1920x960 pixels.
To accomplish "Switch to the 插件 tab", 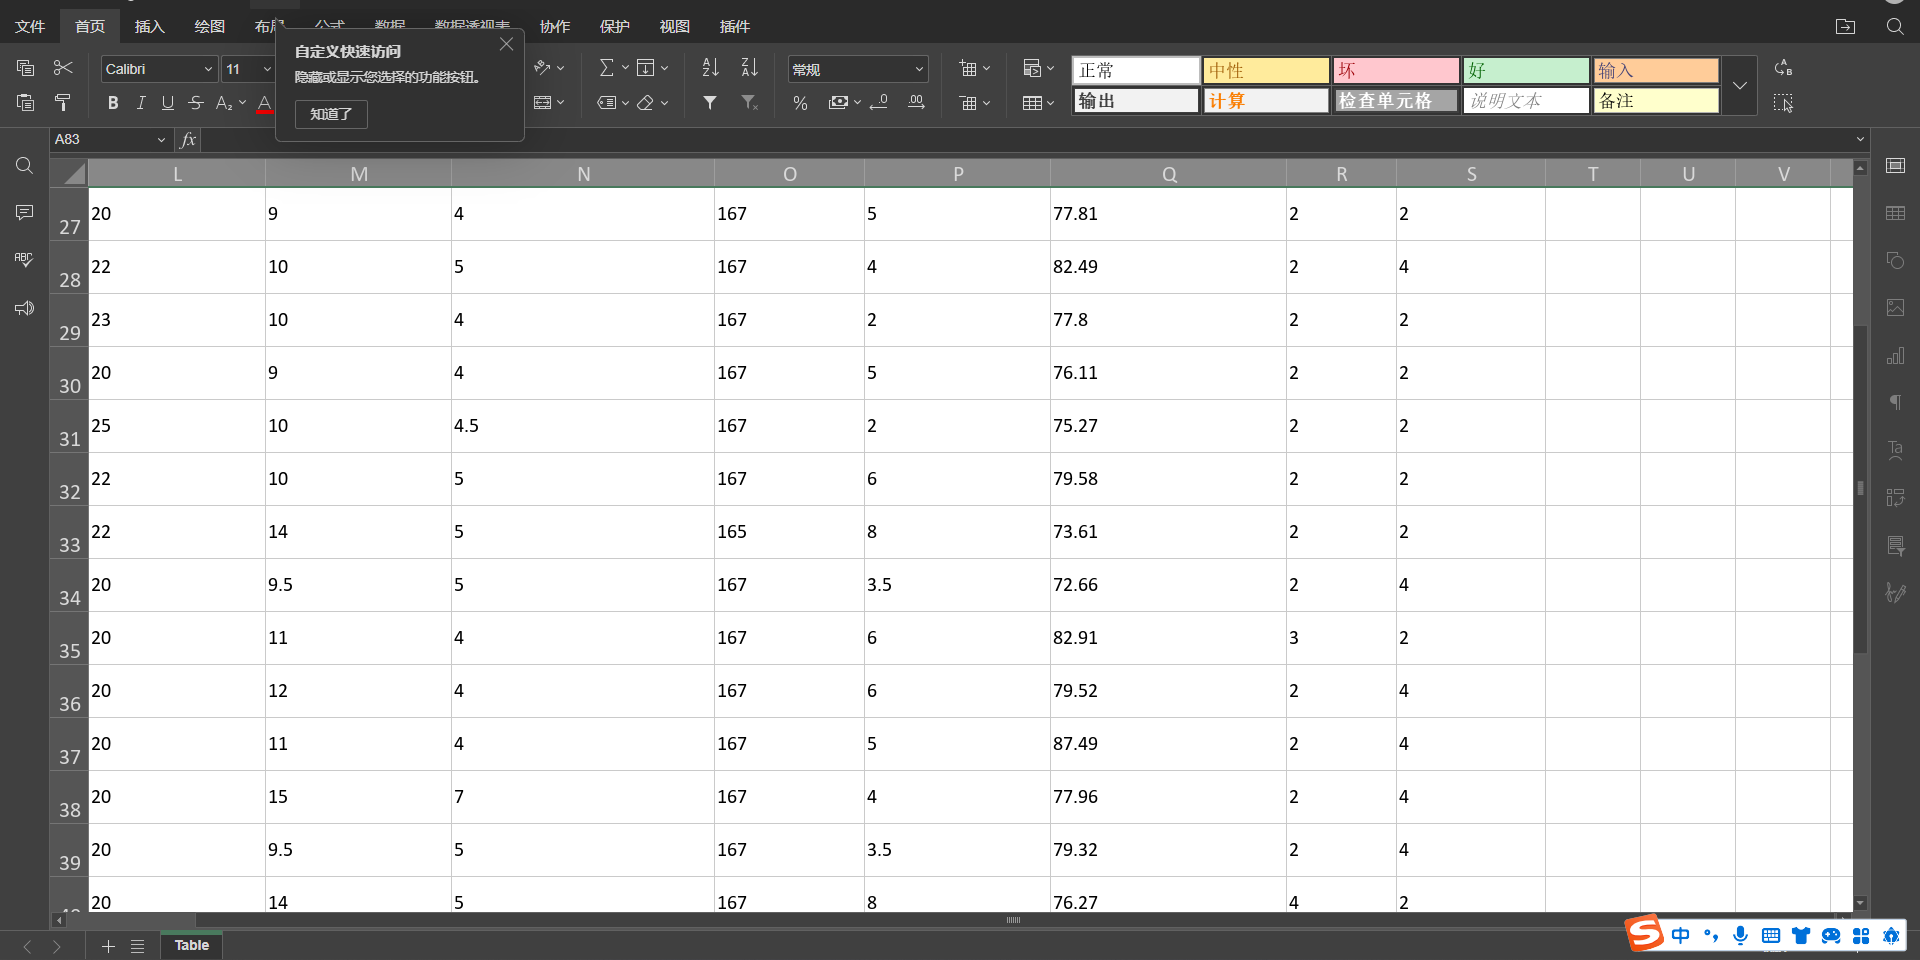I will tap(734, 27).
